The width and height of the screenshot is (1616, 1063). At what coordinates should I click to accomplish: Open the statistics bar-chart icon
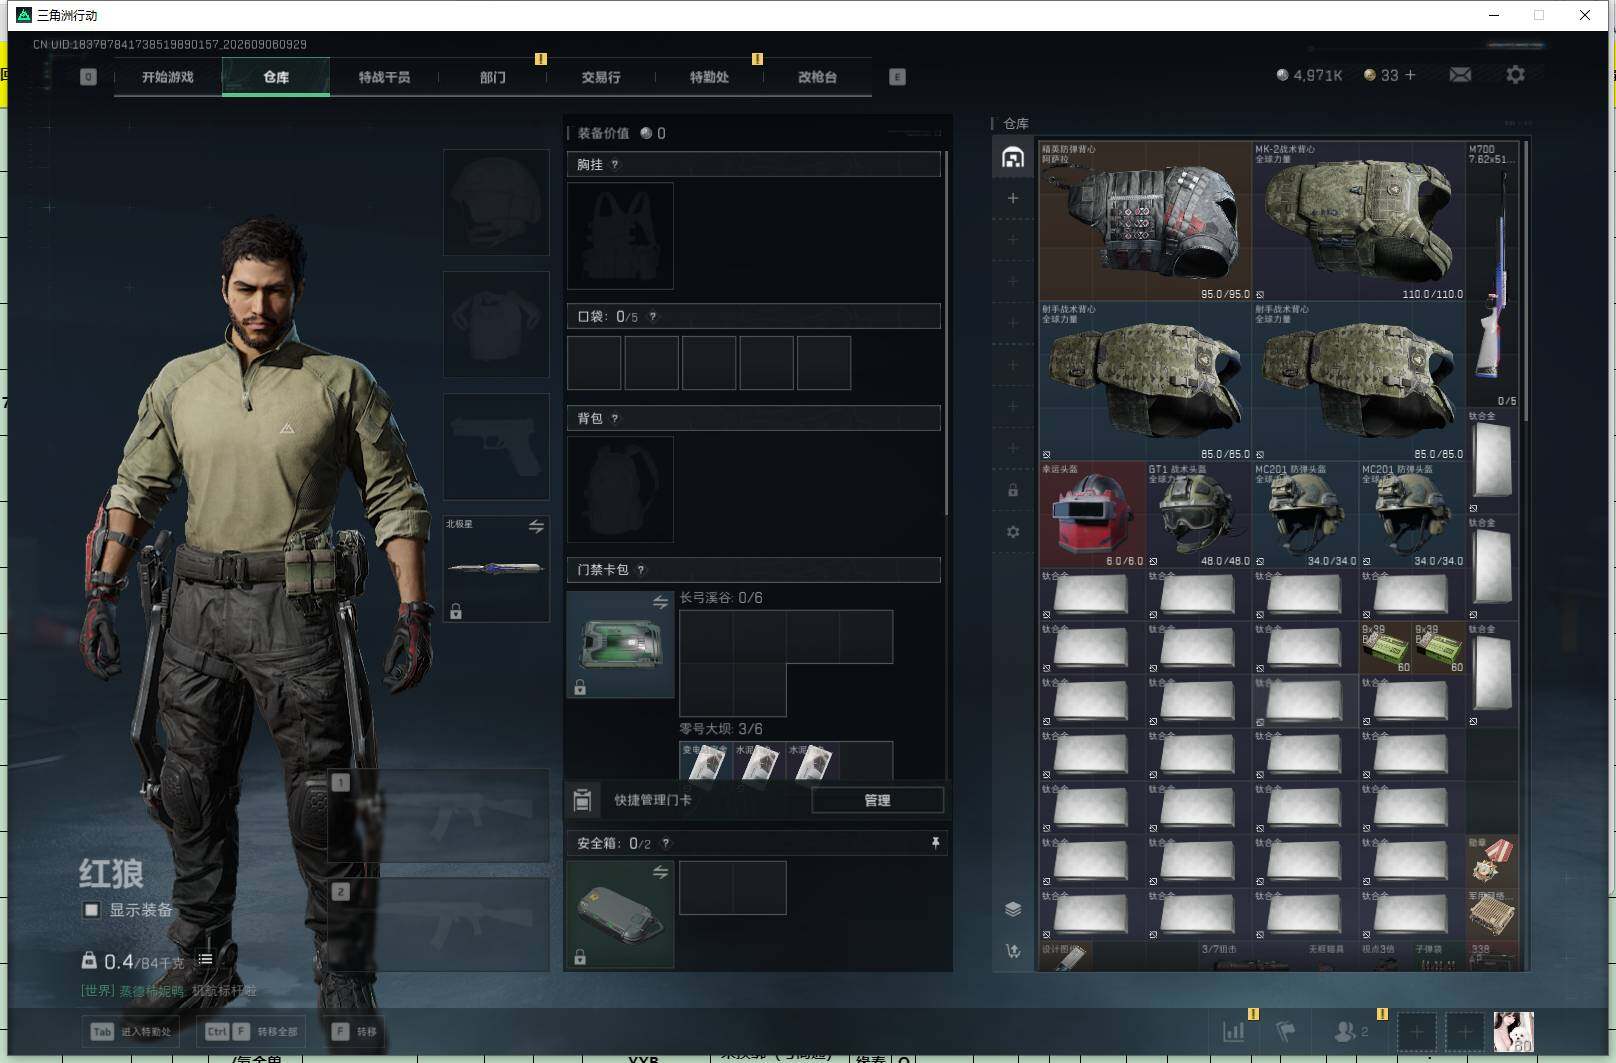[x=1234, y=1031]
